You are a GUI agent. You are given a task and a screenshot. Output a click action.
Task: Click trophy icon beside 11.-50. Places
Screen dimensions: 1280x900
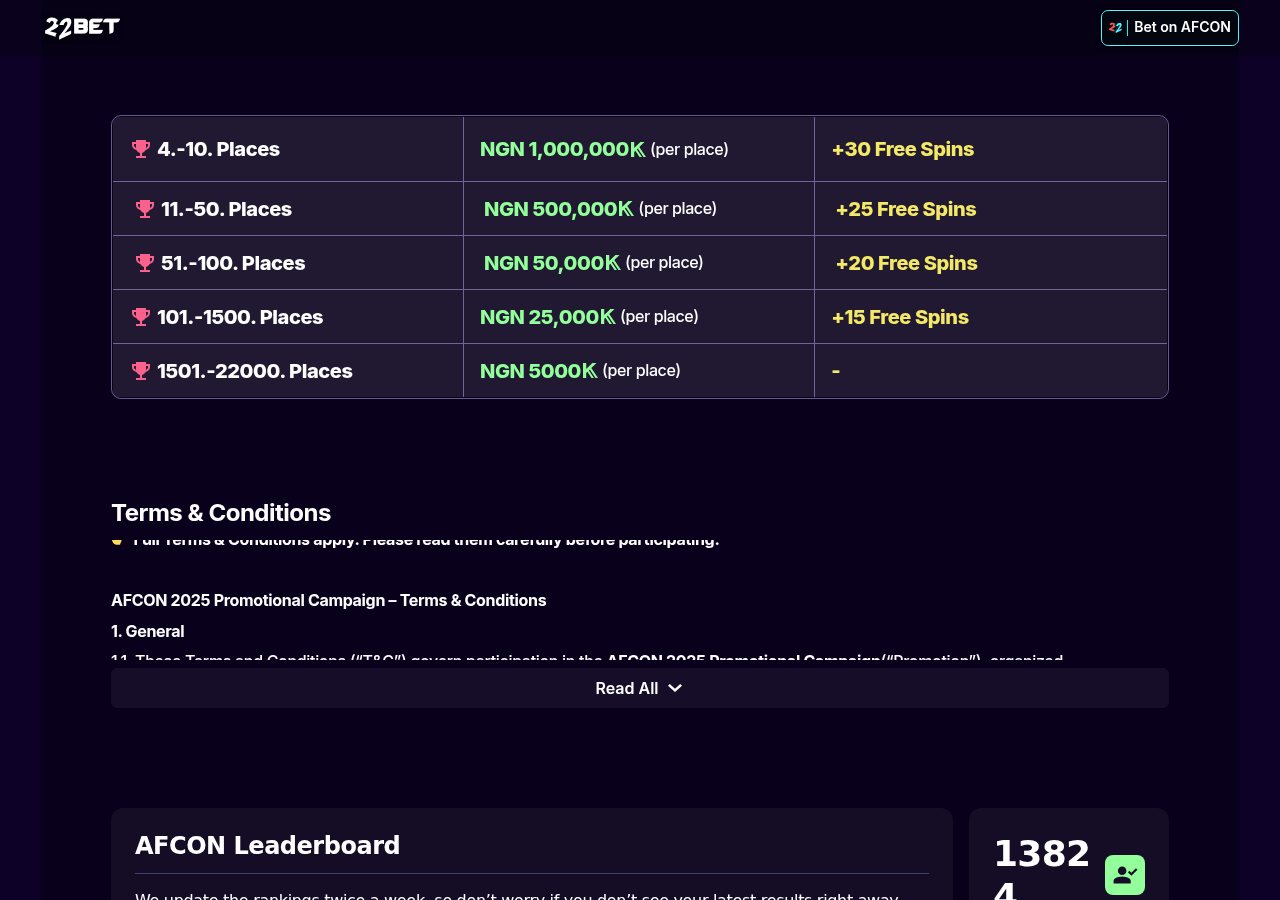[x=145, y=209]
